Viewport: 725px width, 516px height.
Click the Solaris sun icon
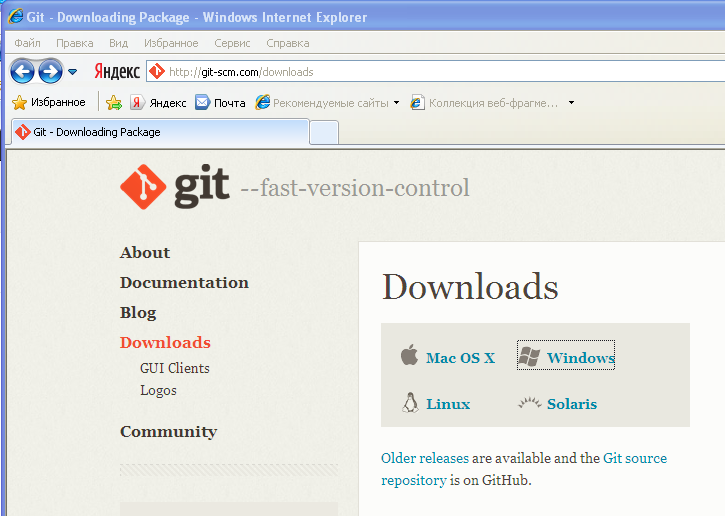pos(529,403)
